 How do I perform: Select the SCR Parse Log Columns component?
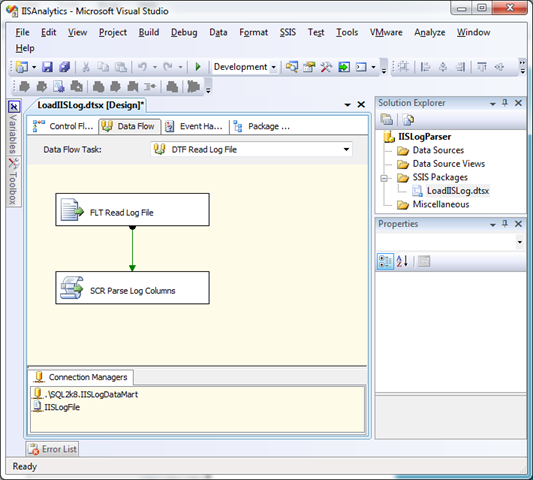click(133, 288)
